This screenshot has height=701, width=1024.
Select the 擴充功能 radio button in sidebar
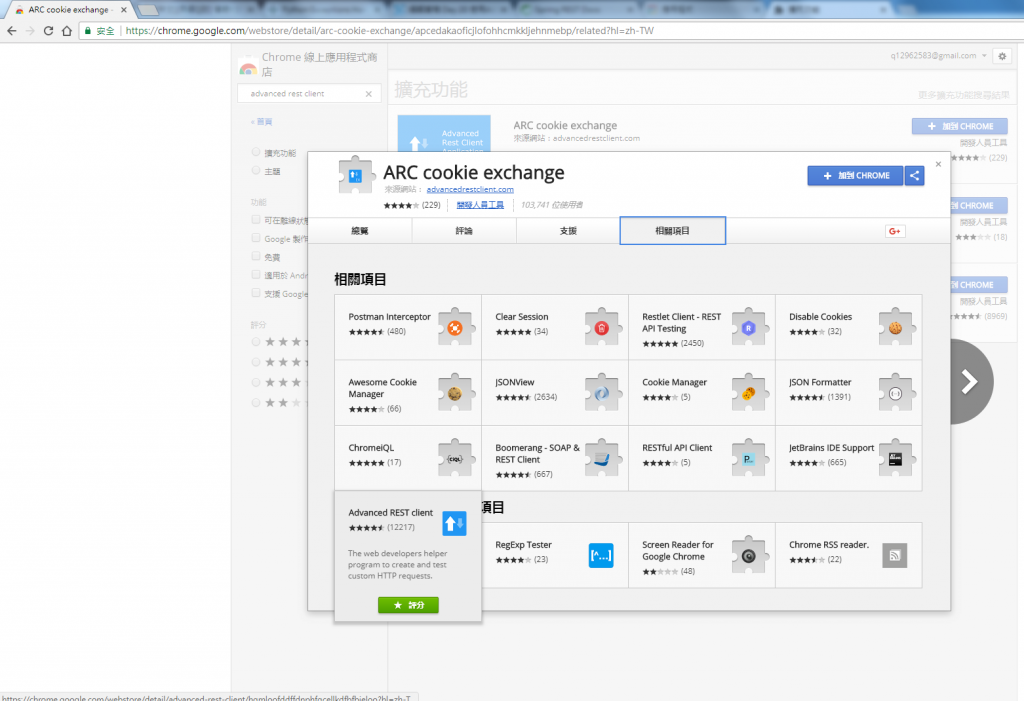(256, 152)
